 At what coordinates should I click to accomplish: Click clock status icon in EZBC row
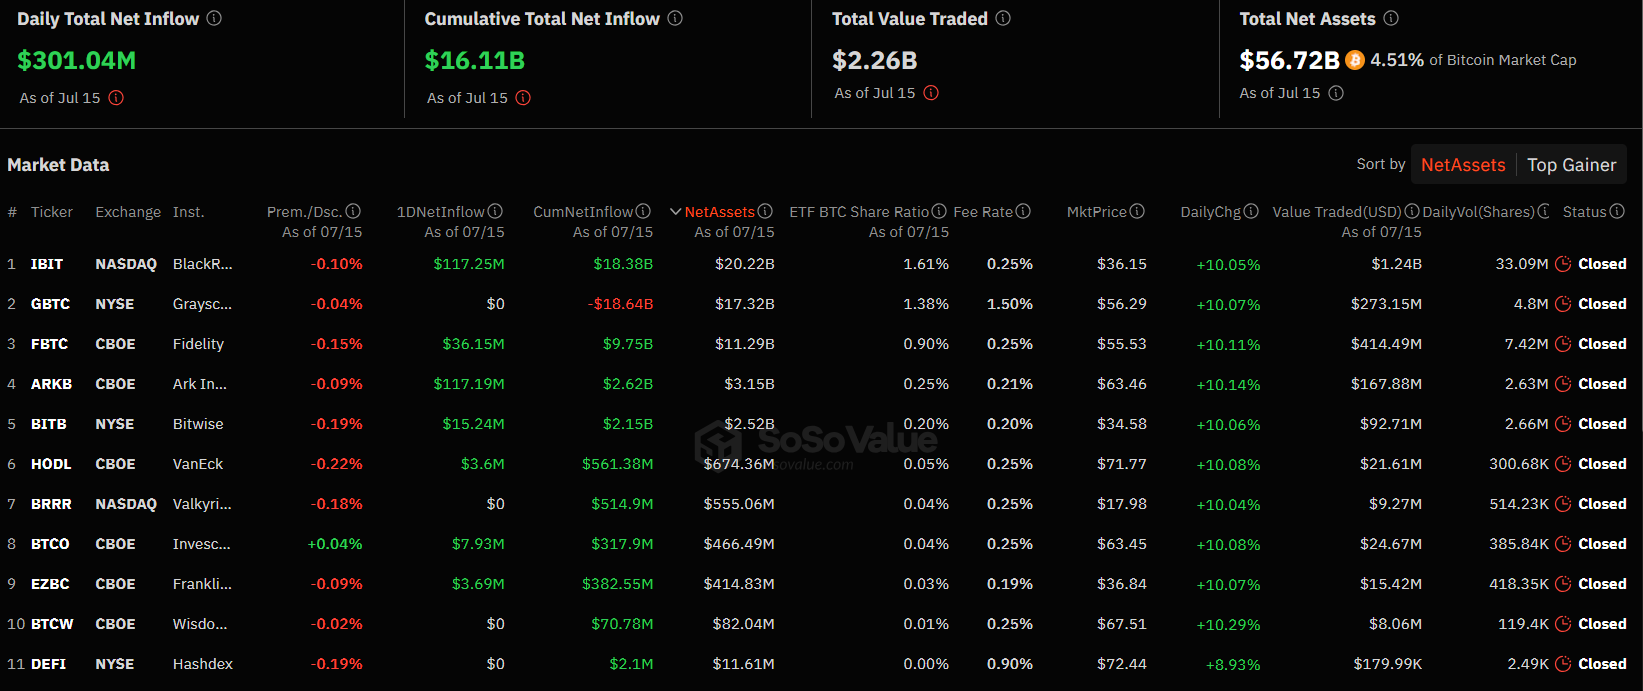[1563, 584]
